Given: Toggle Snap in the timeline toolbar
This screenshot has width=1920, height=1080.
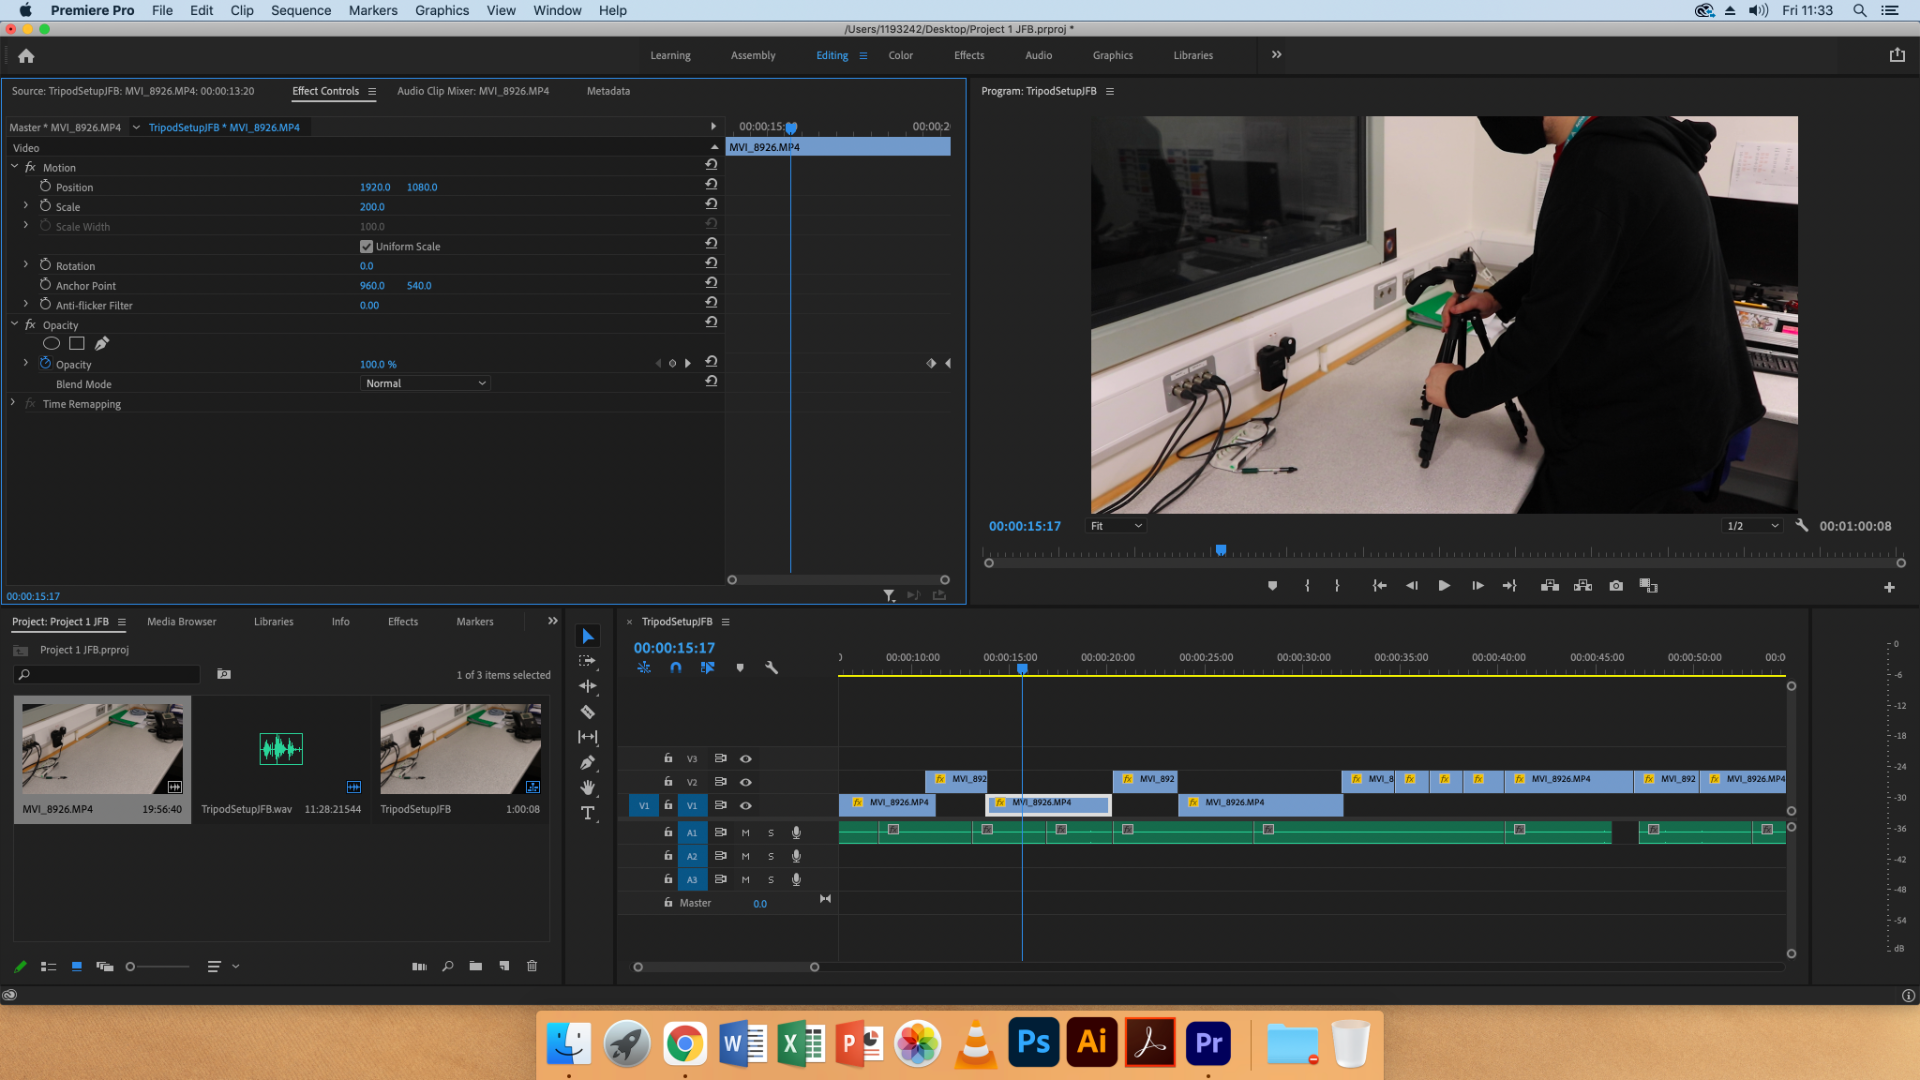Looking at the screenshot, I should [676, 667].
